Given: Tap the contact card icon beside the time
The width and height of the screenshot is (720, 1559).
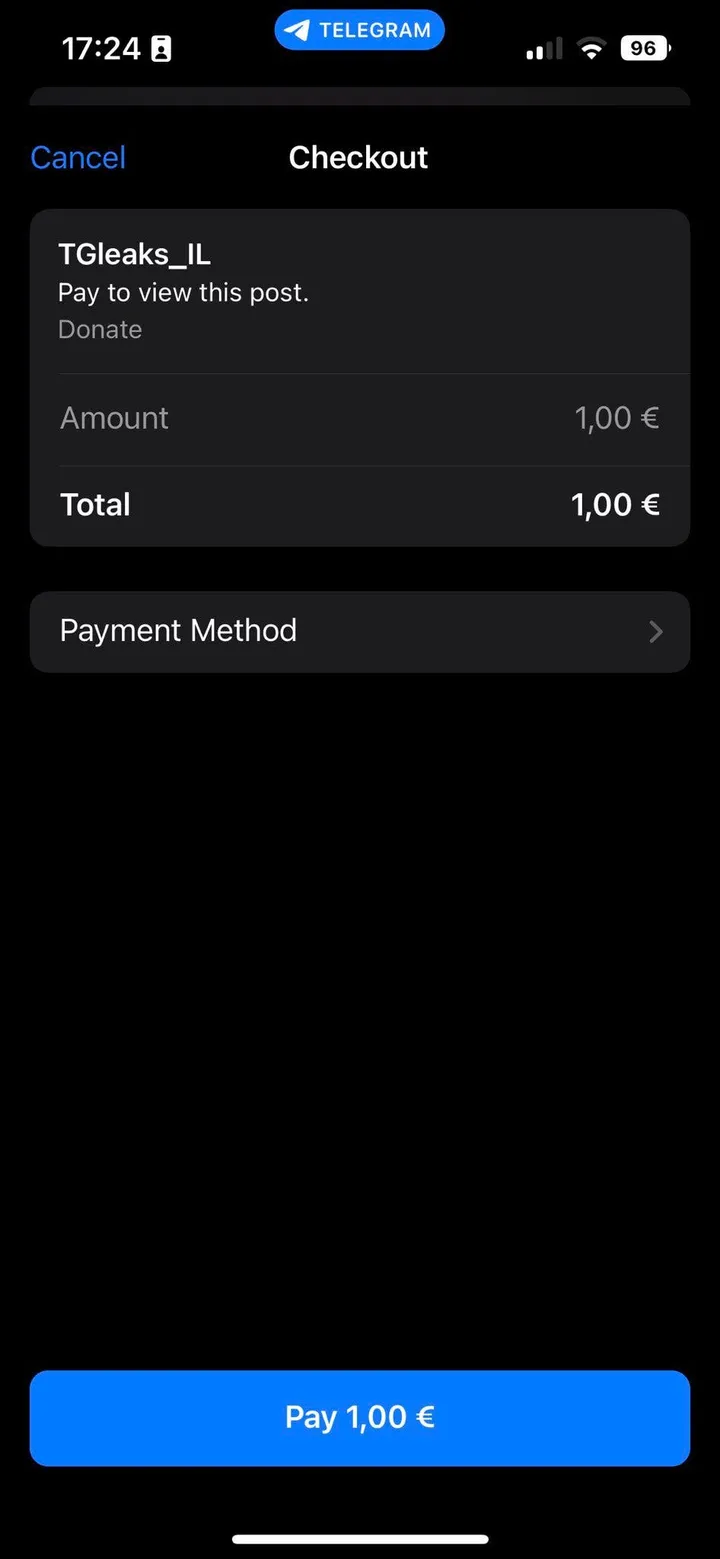Looking at the screenshot, I should [161, 49].
